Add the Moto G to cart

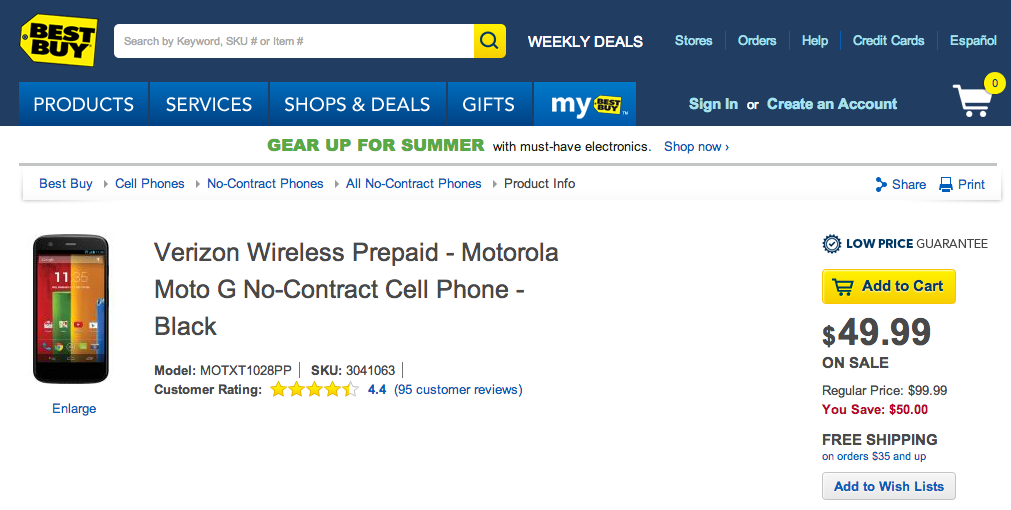889,286
